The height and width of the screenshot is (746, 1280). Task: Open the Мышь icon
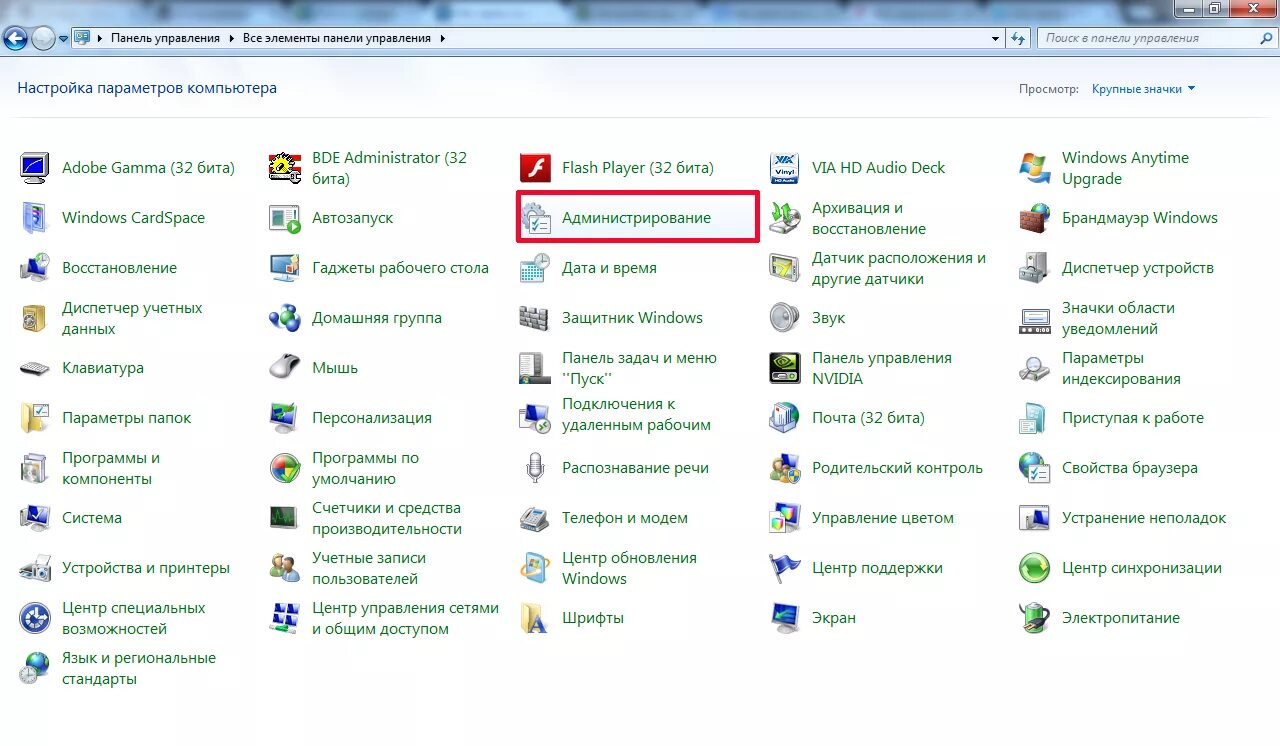tap(285, 368)
